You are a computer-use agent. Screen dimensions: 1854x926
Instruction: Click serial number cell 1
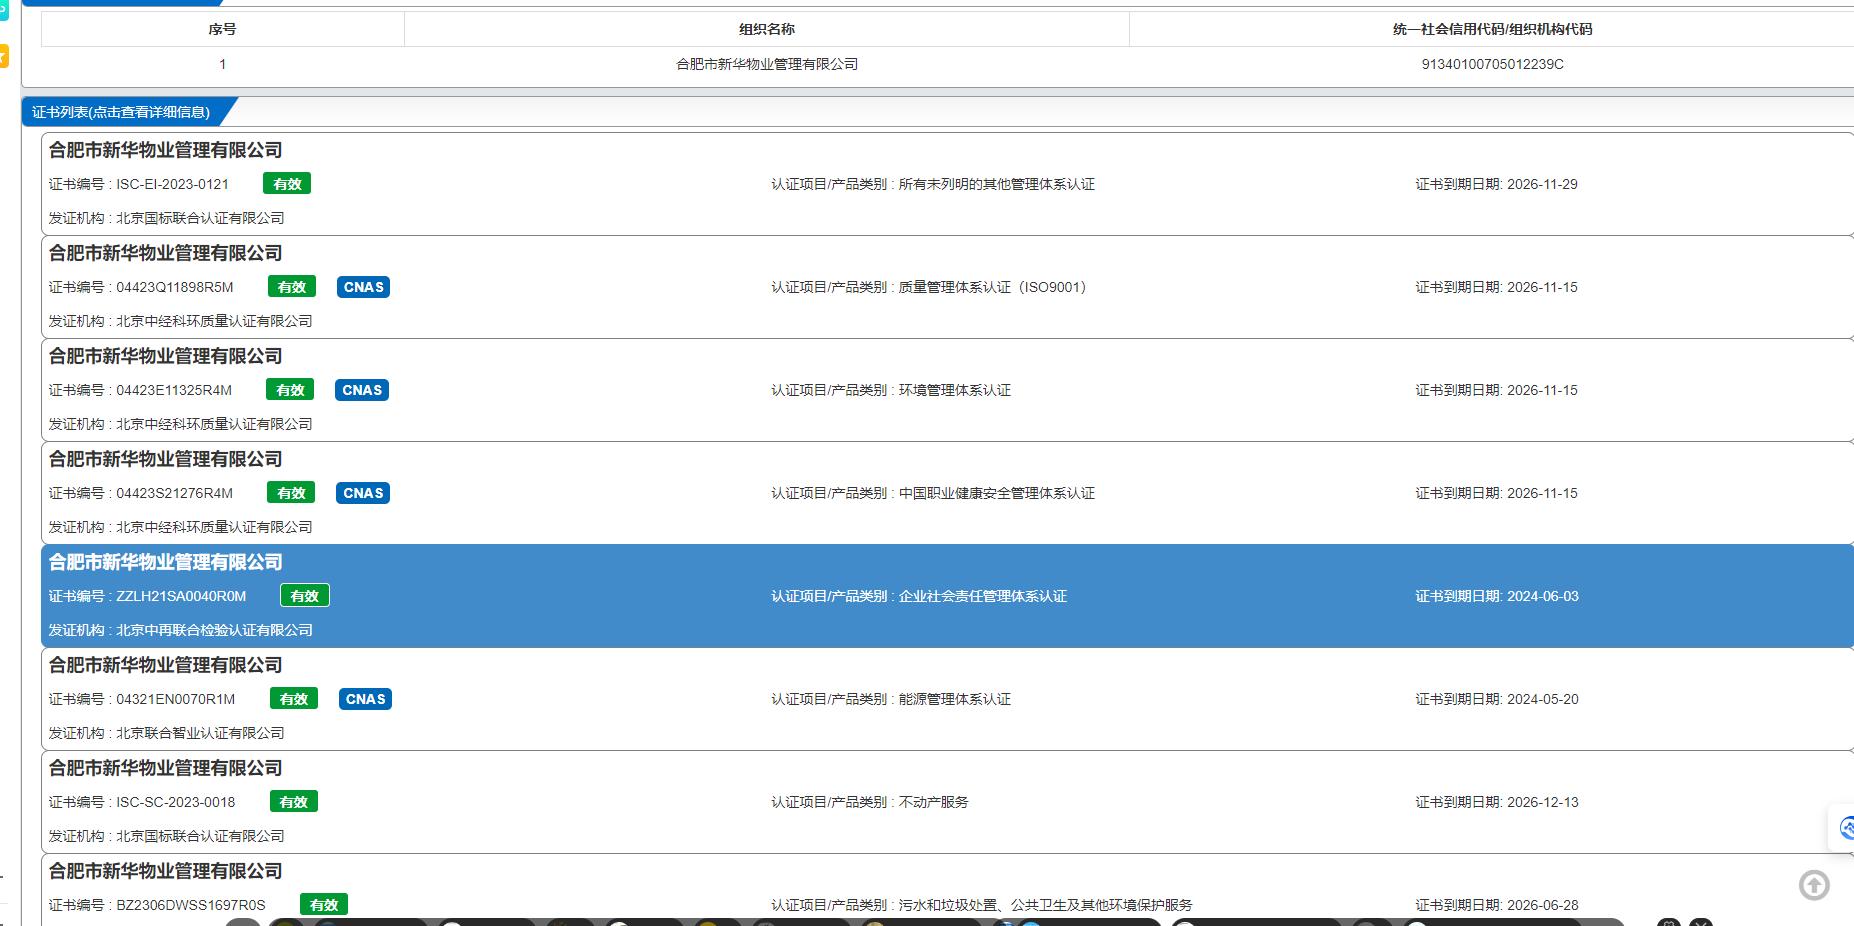point(222,64)
